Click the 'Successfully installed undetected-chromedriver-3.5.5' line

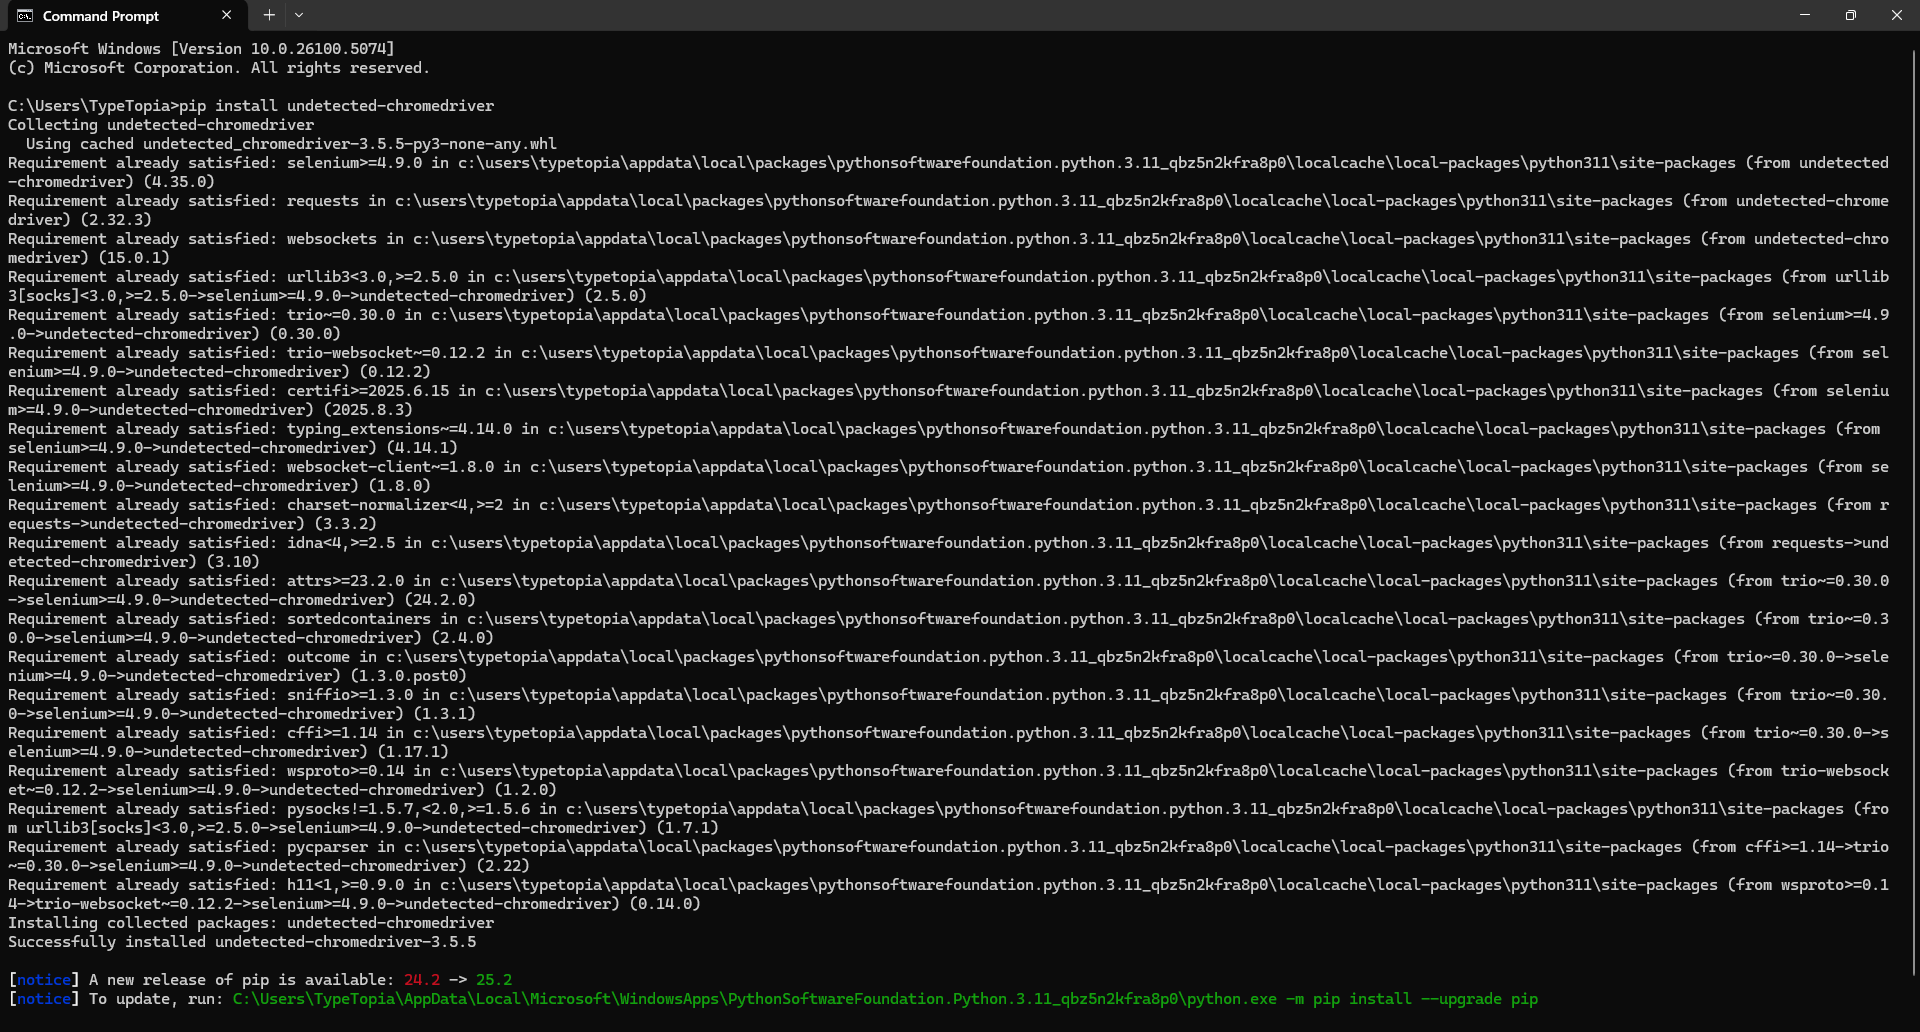[x=242, y=942]
